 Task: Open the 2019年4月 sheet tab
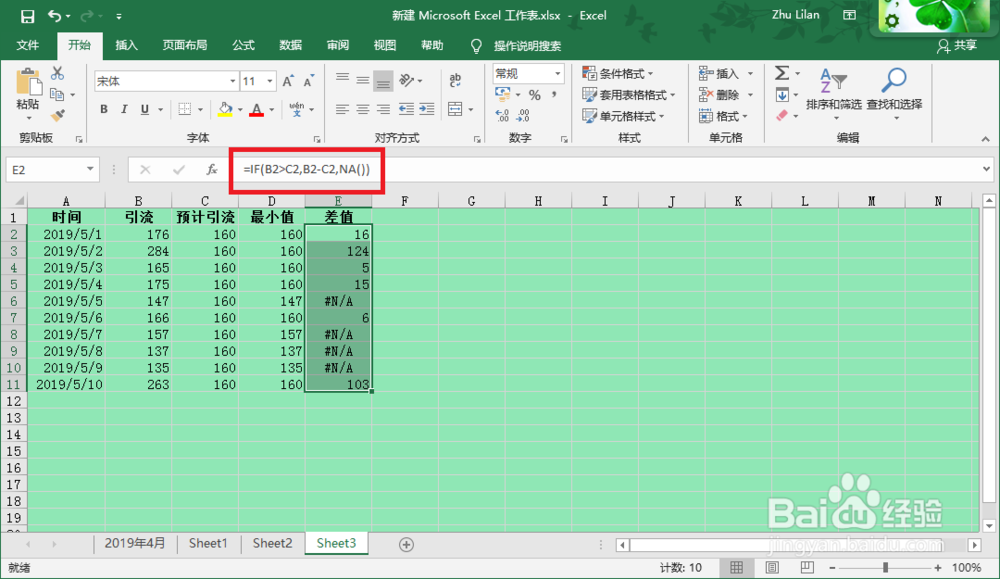click(x=135, y=543)
